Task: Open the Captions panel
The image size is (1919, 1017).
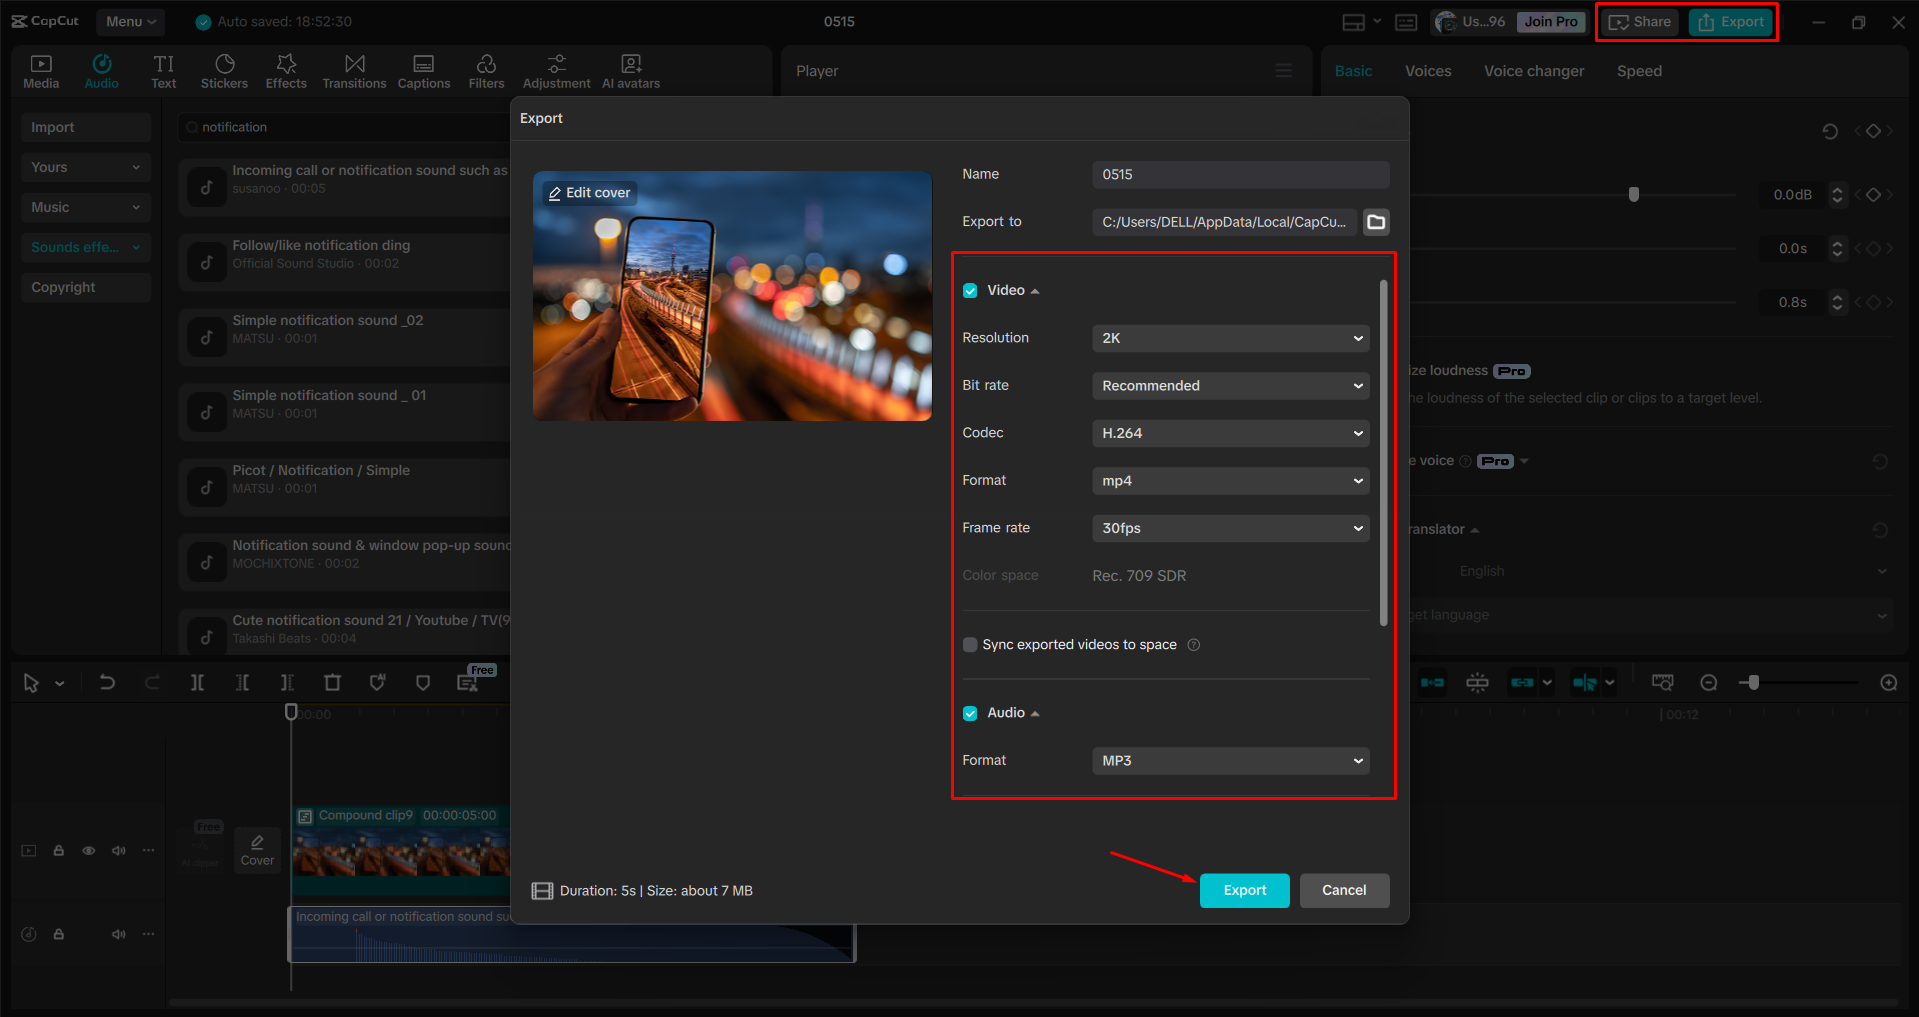Action: 423,70
